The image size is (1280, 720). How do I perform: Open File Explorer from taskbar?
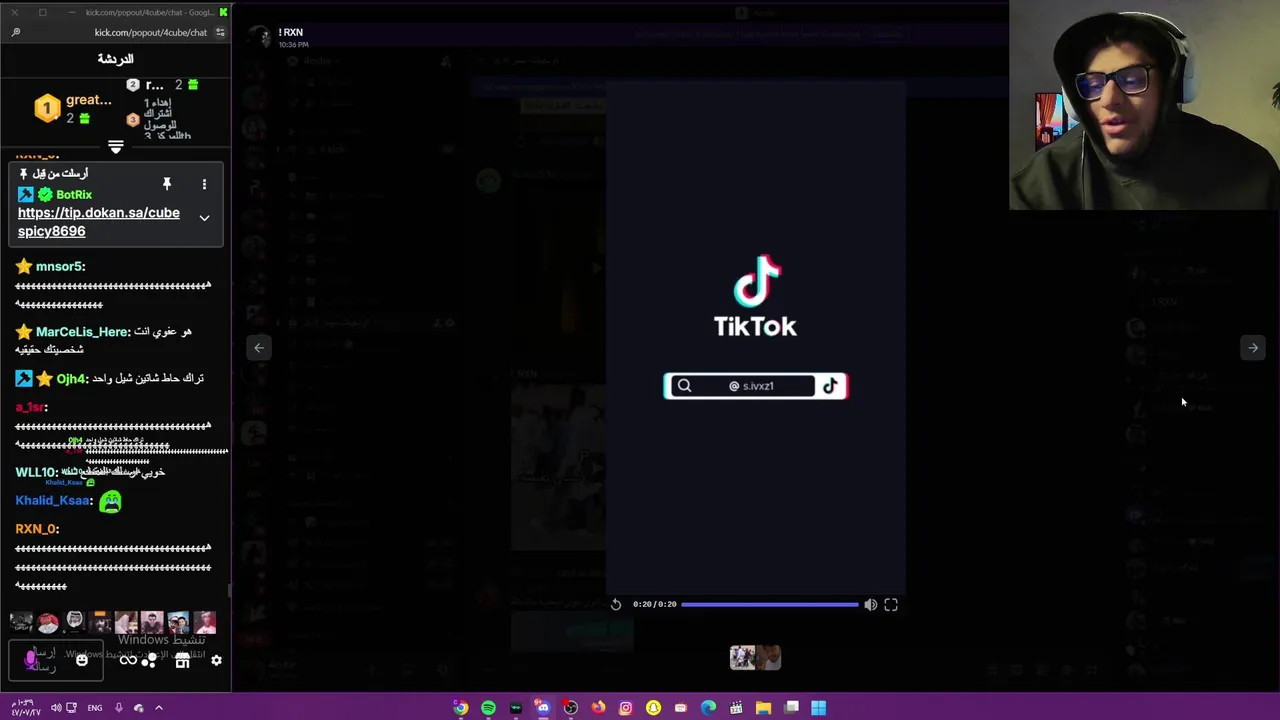(x=763, y=708)
